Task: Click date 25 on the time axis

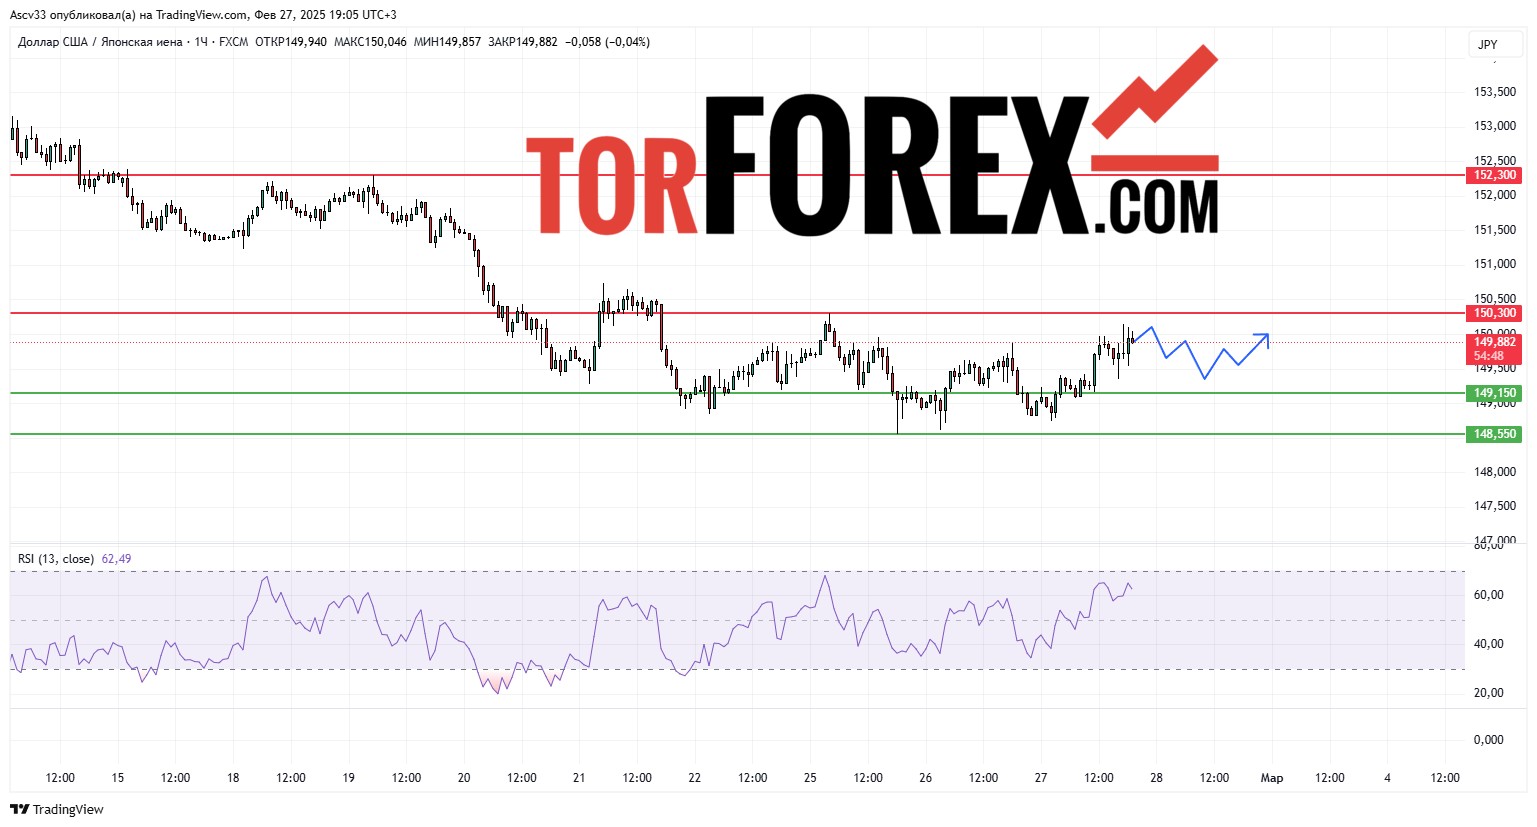Action: tap(810, 778)
